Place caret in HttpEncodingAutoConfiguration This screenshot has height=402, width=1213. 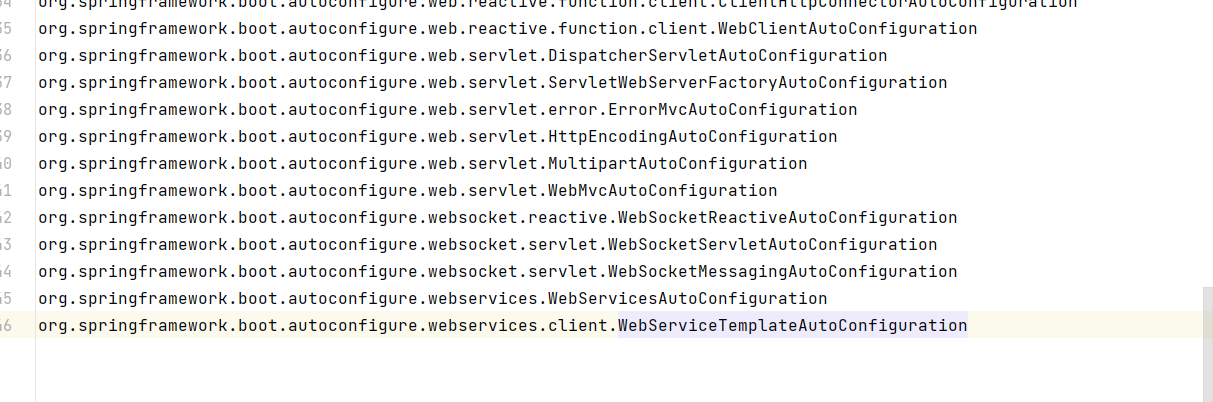tap(692, 137)
